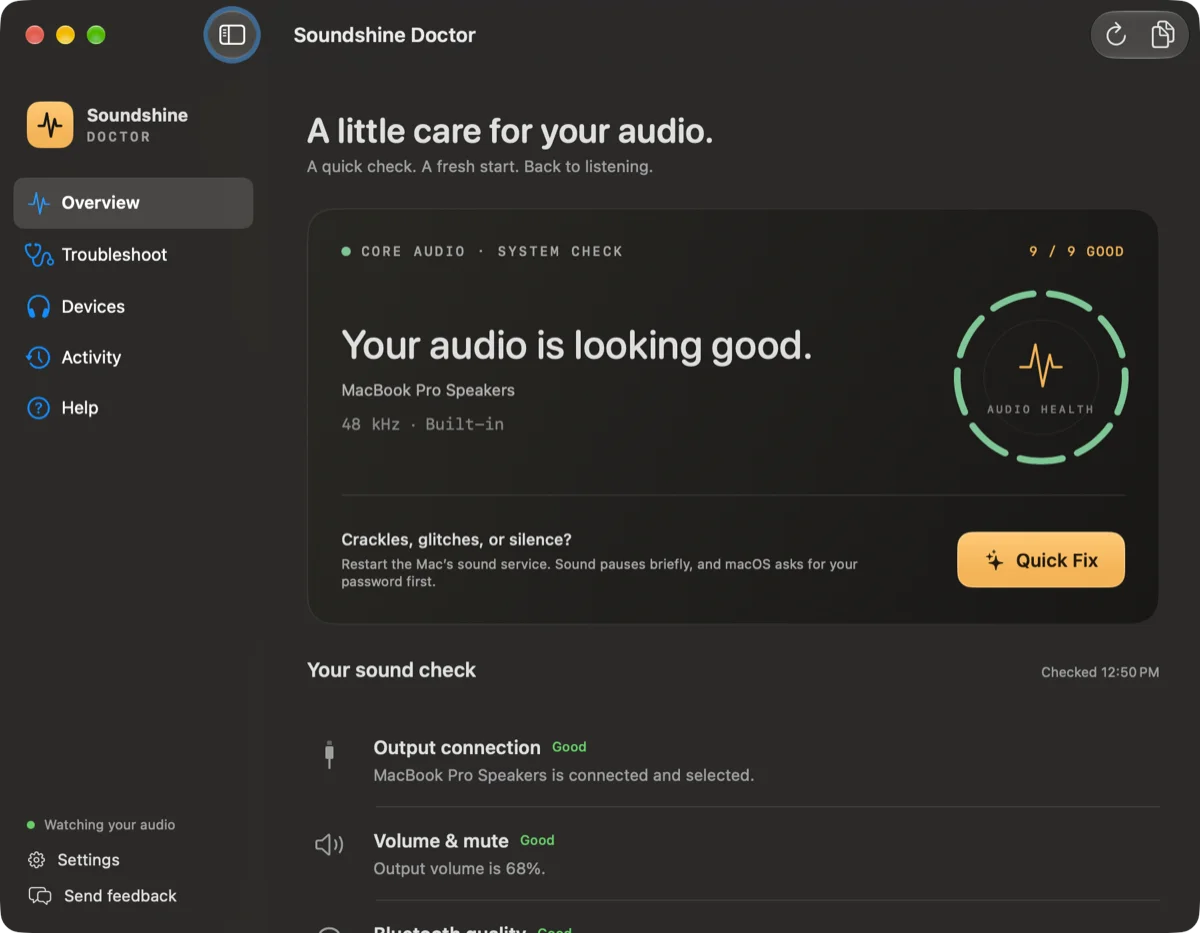Screen dimensions: 1200x933
Task: Select the Volume & mute check row
Action: pos(734,854)
